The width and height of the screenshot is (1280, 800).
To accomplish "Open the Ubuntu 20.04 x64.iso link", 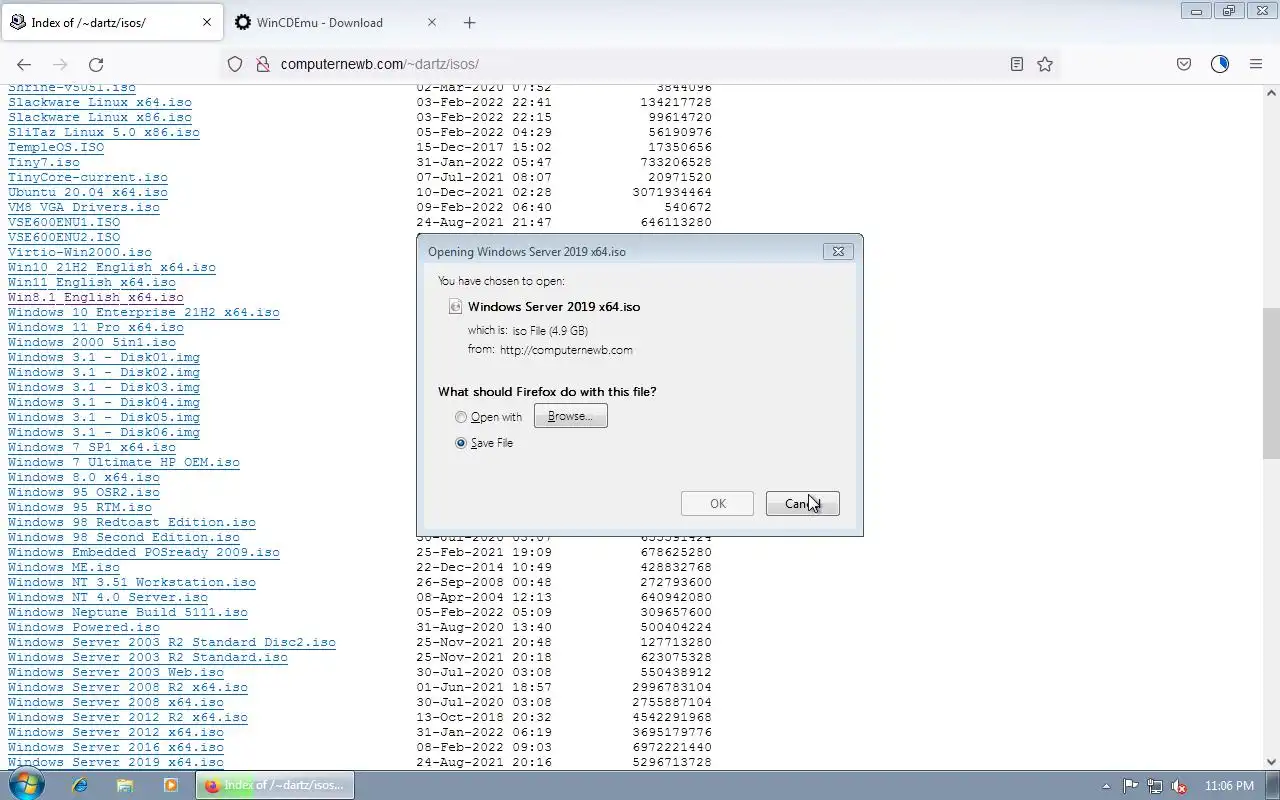I will pos(88,192).
